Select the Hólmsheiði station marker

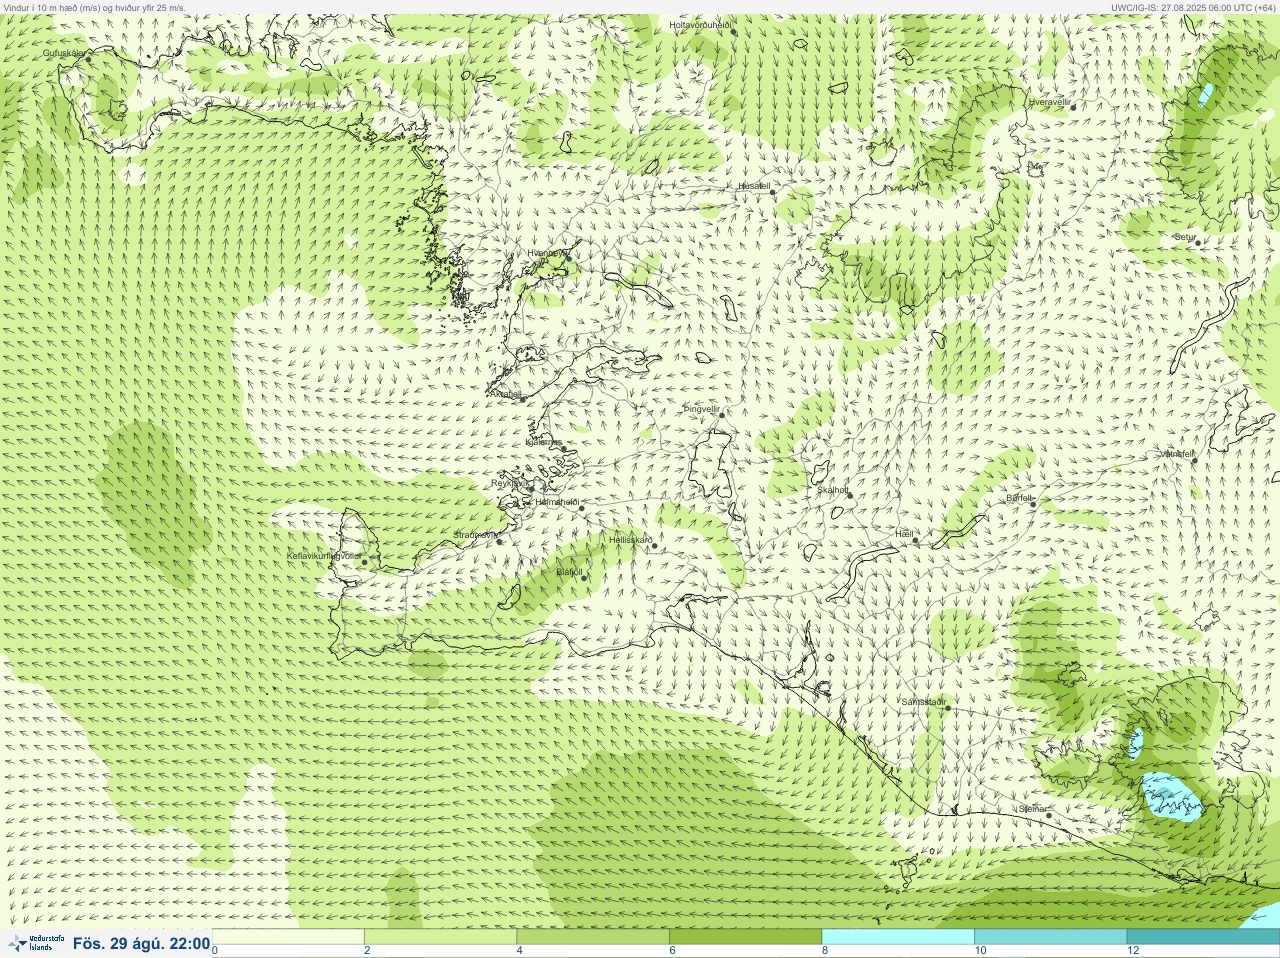tap(581, 508)
